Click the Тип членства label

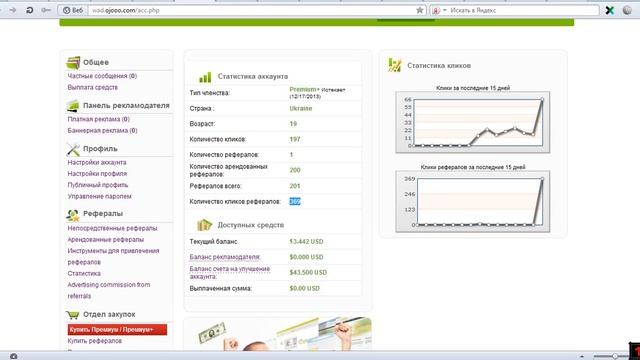click(210, 93)
